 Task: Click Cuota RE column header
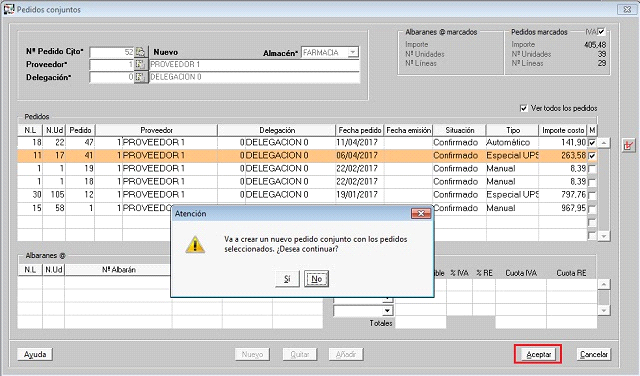(571, 273)
